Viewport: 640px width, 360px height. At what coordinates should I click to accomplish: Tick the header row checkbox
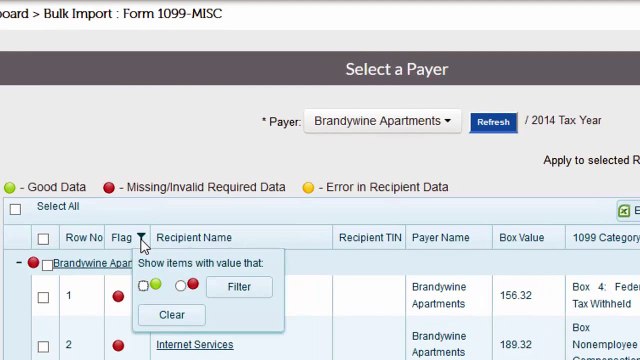pyautogui.click(x=43, y=239)
